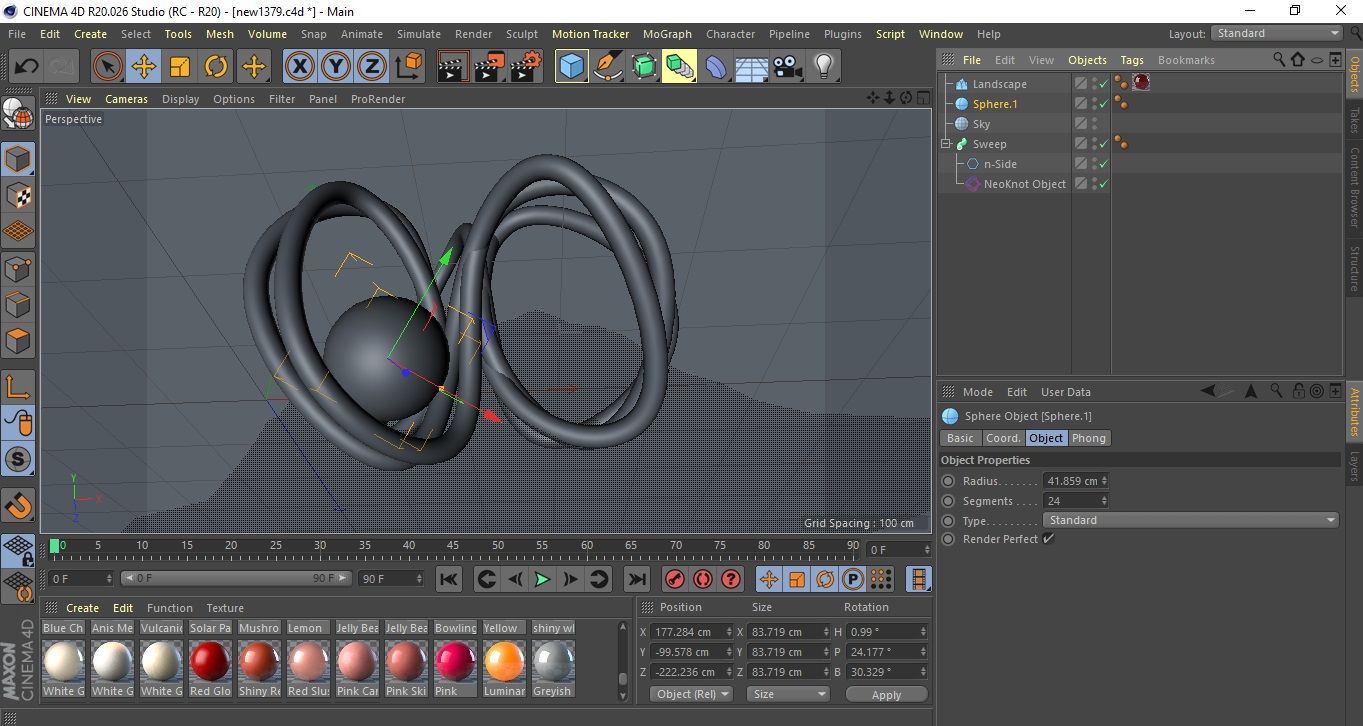Click the Apply button
Screen dimensions: 1363x726
886,694
